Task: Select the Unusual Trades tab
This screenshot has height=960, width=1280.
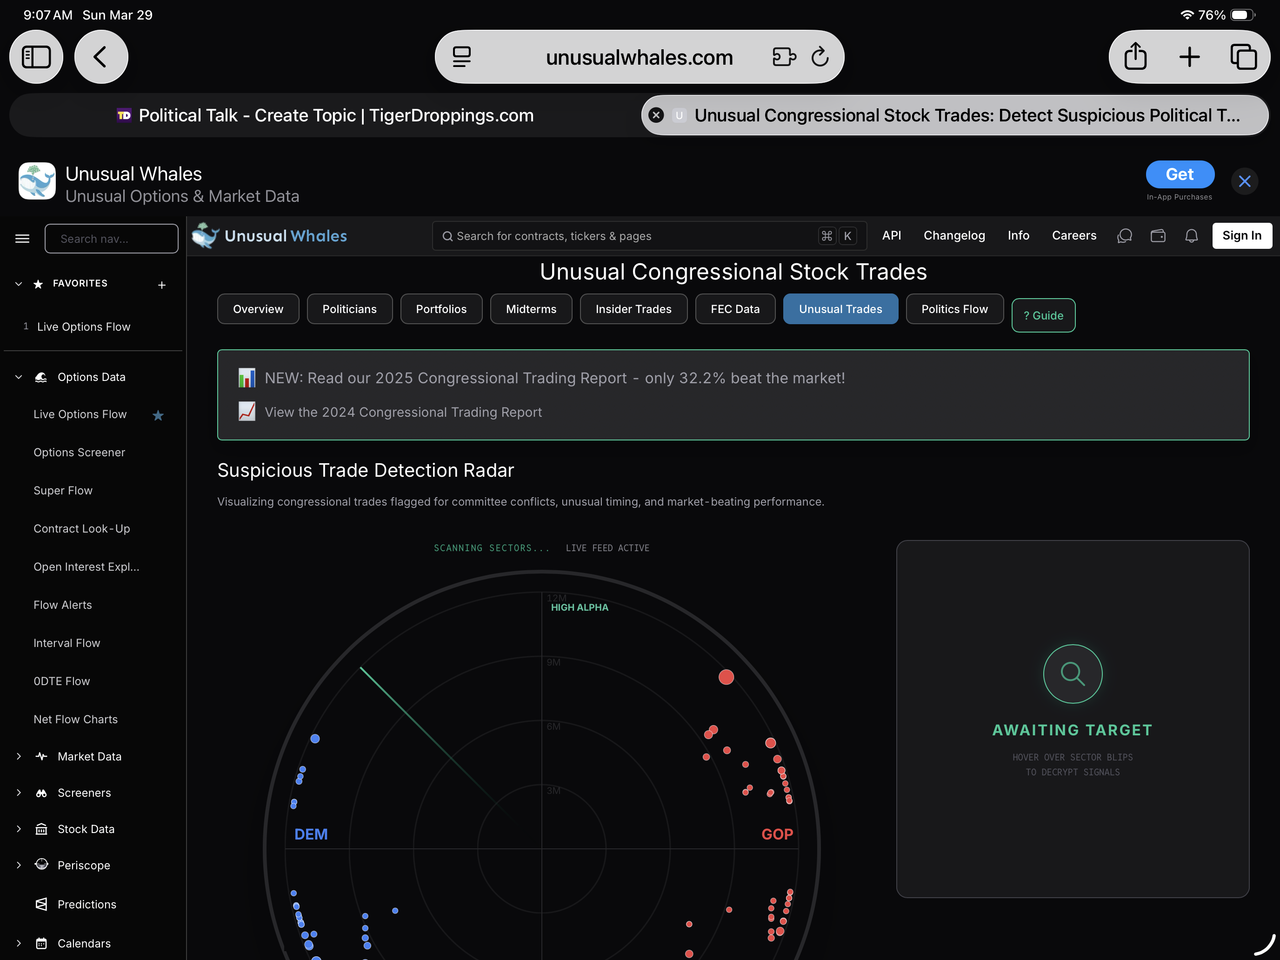Action: [841, 309]
